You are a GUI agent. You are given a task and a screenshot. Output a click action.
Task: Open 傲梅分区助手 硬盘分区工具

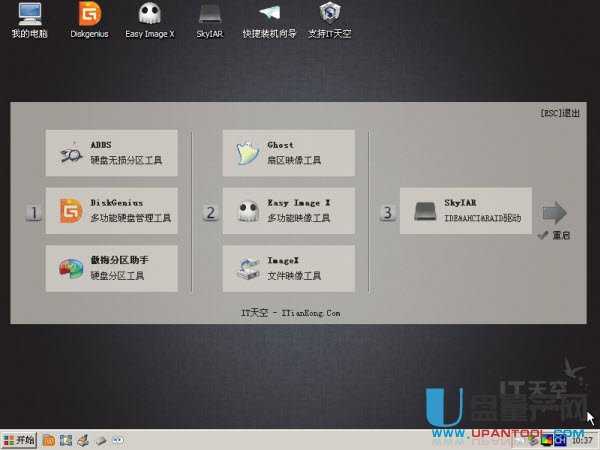point(111,268)
